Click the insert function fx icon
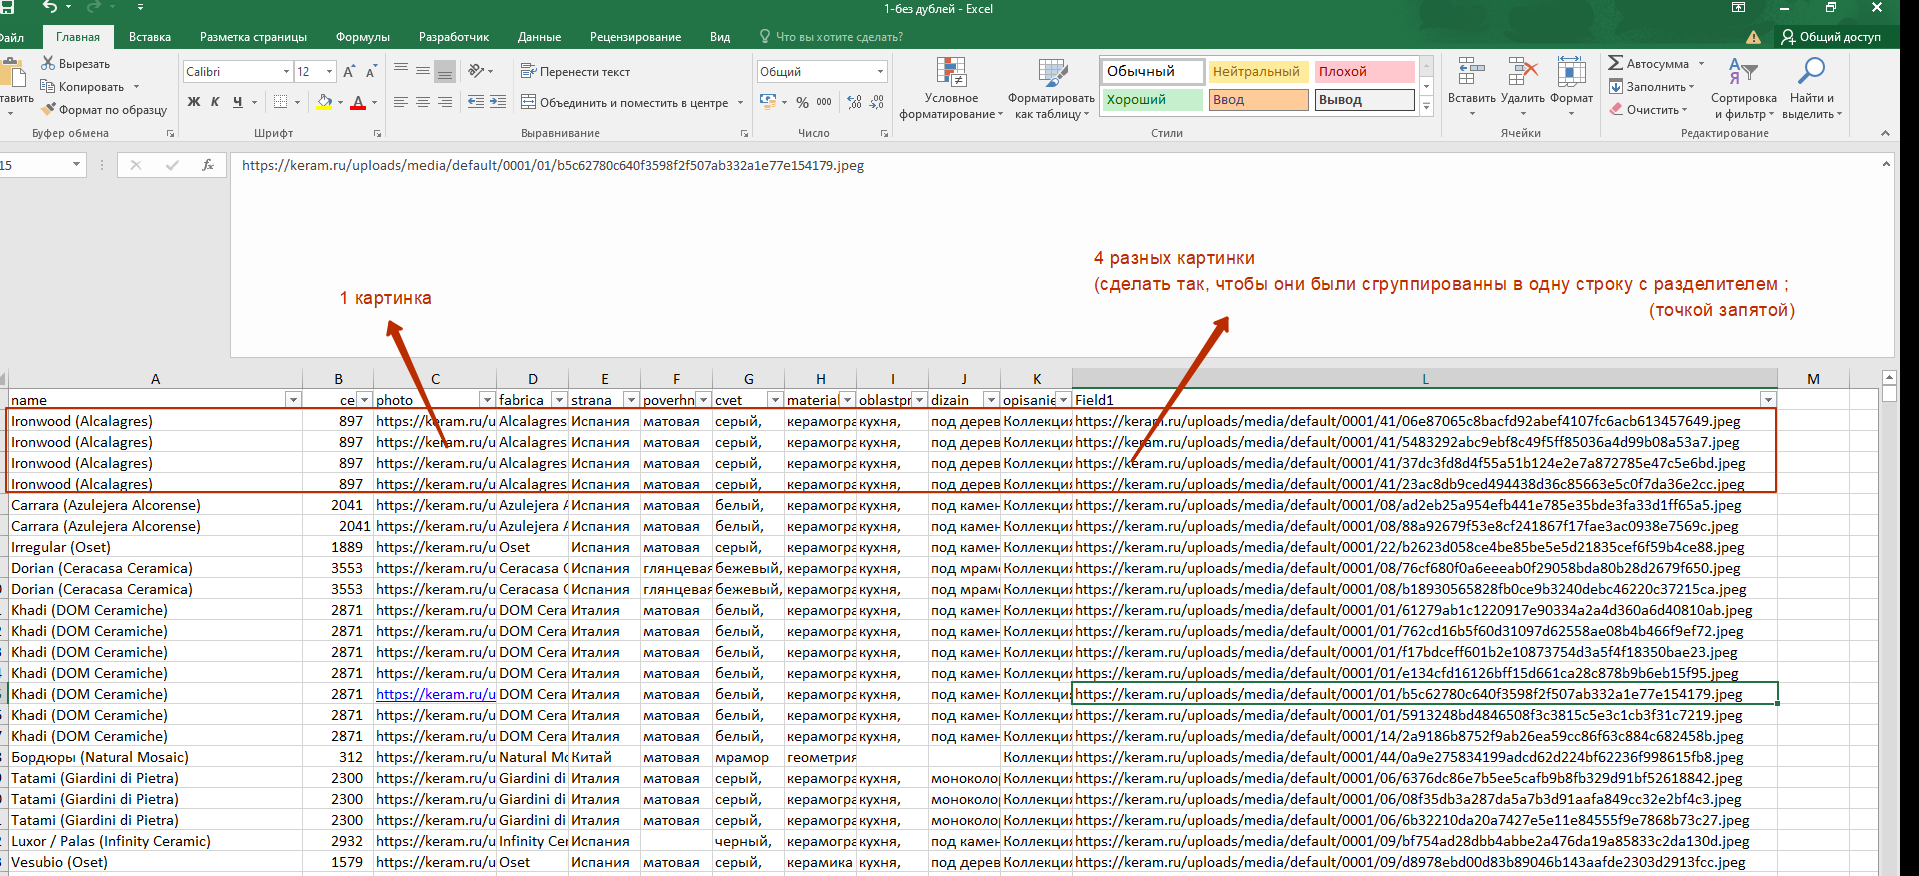 [208, 165]
